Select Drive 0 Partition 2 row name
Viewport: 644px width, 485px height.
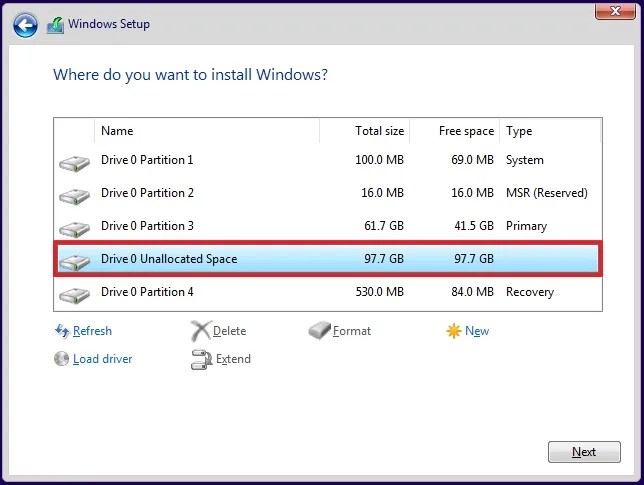click(x=147, y=193)
